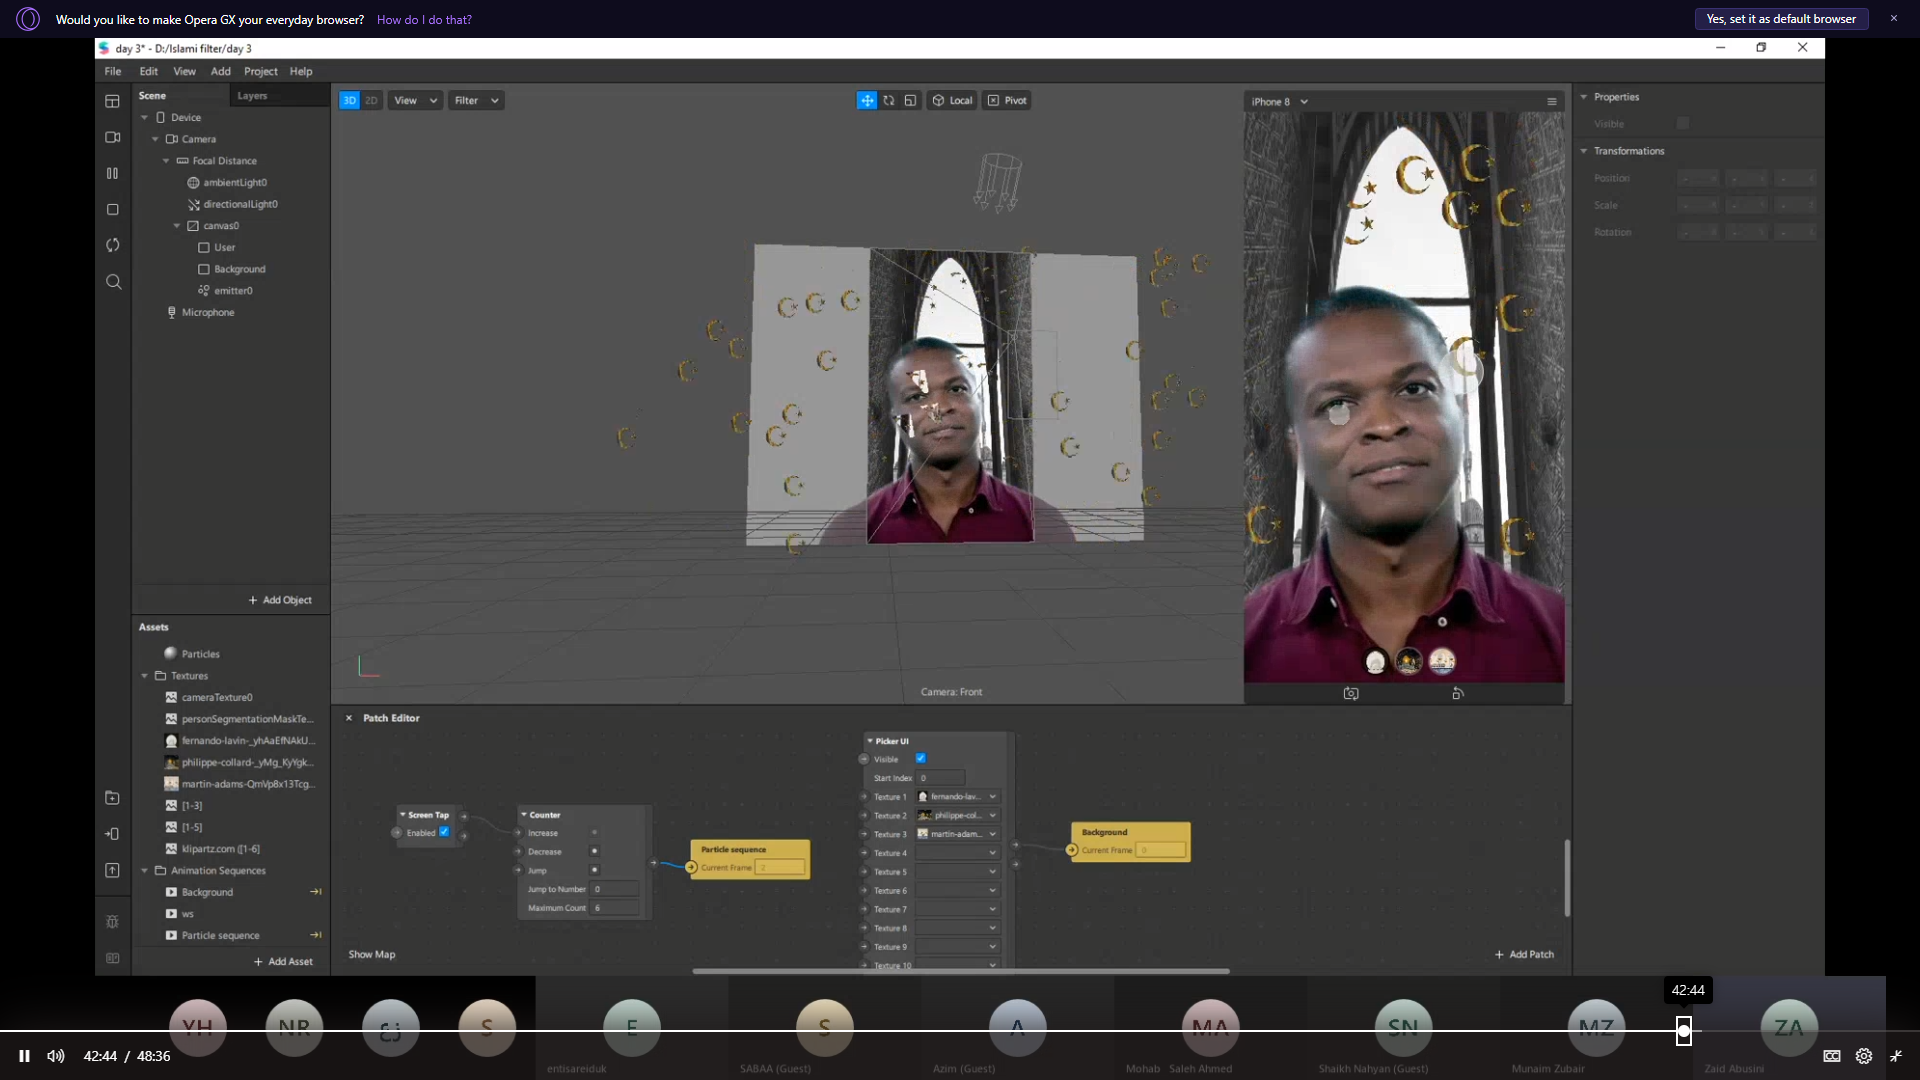The image size is (1920, 1080).
Task: Toggle Local coordinate mode
Action: point(952,100)
